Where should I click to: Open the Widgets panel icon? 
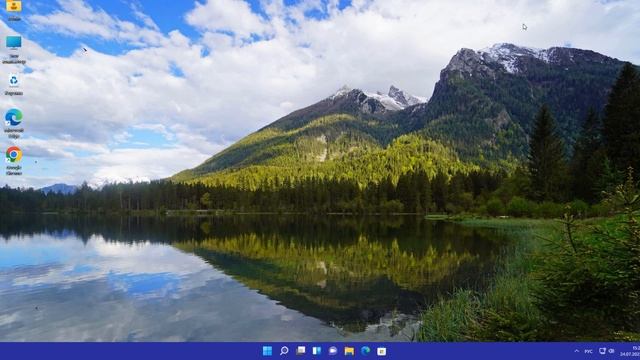click(x=317, y=351)
